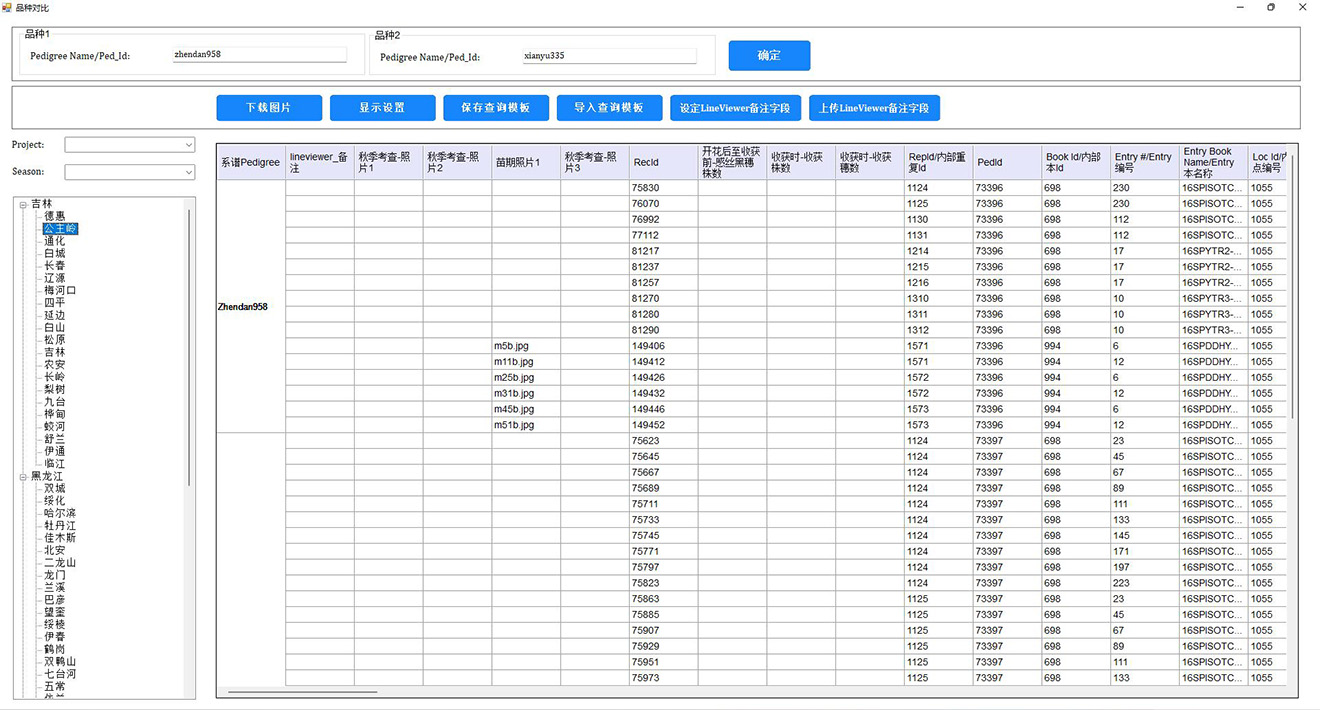The width and height of the screenshot is (1320, 710).
Task: Select 松原 in the location tree
Action: click(54, 340)
